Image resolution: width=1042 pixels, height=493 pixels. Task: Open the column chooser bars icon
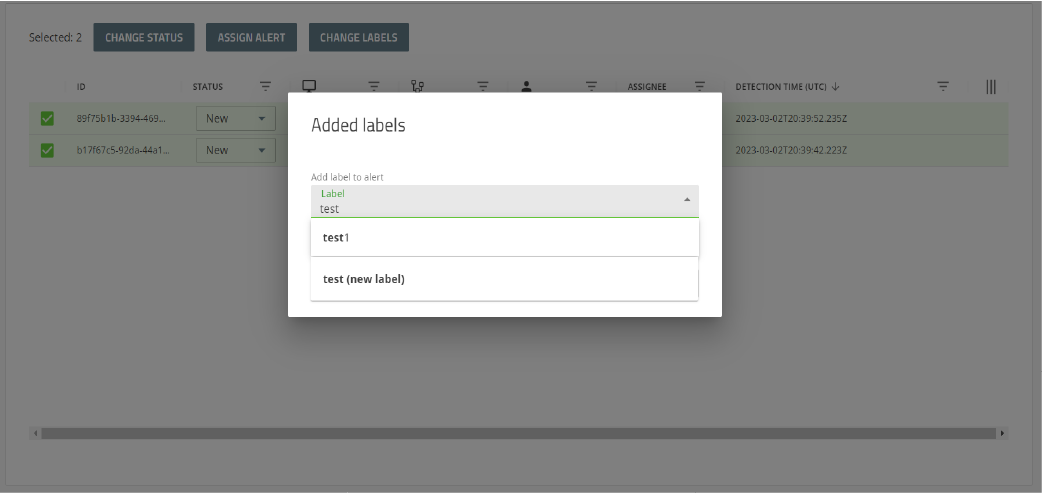(991, 86)
